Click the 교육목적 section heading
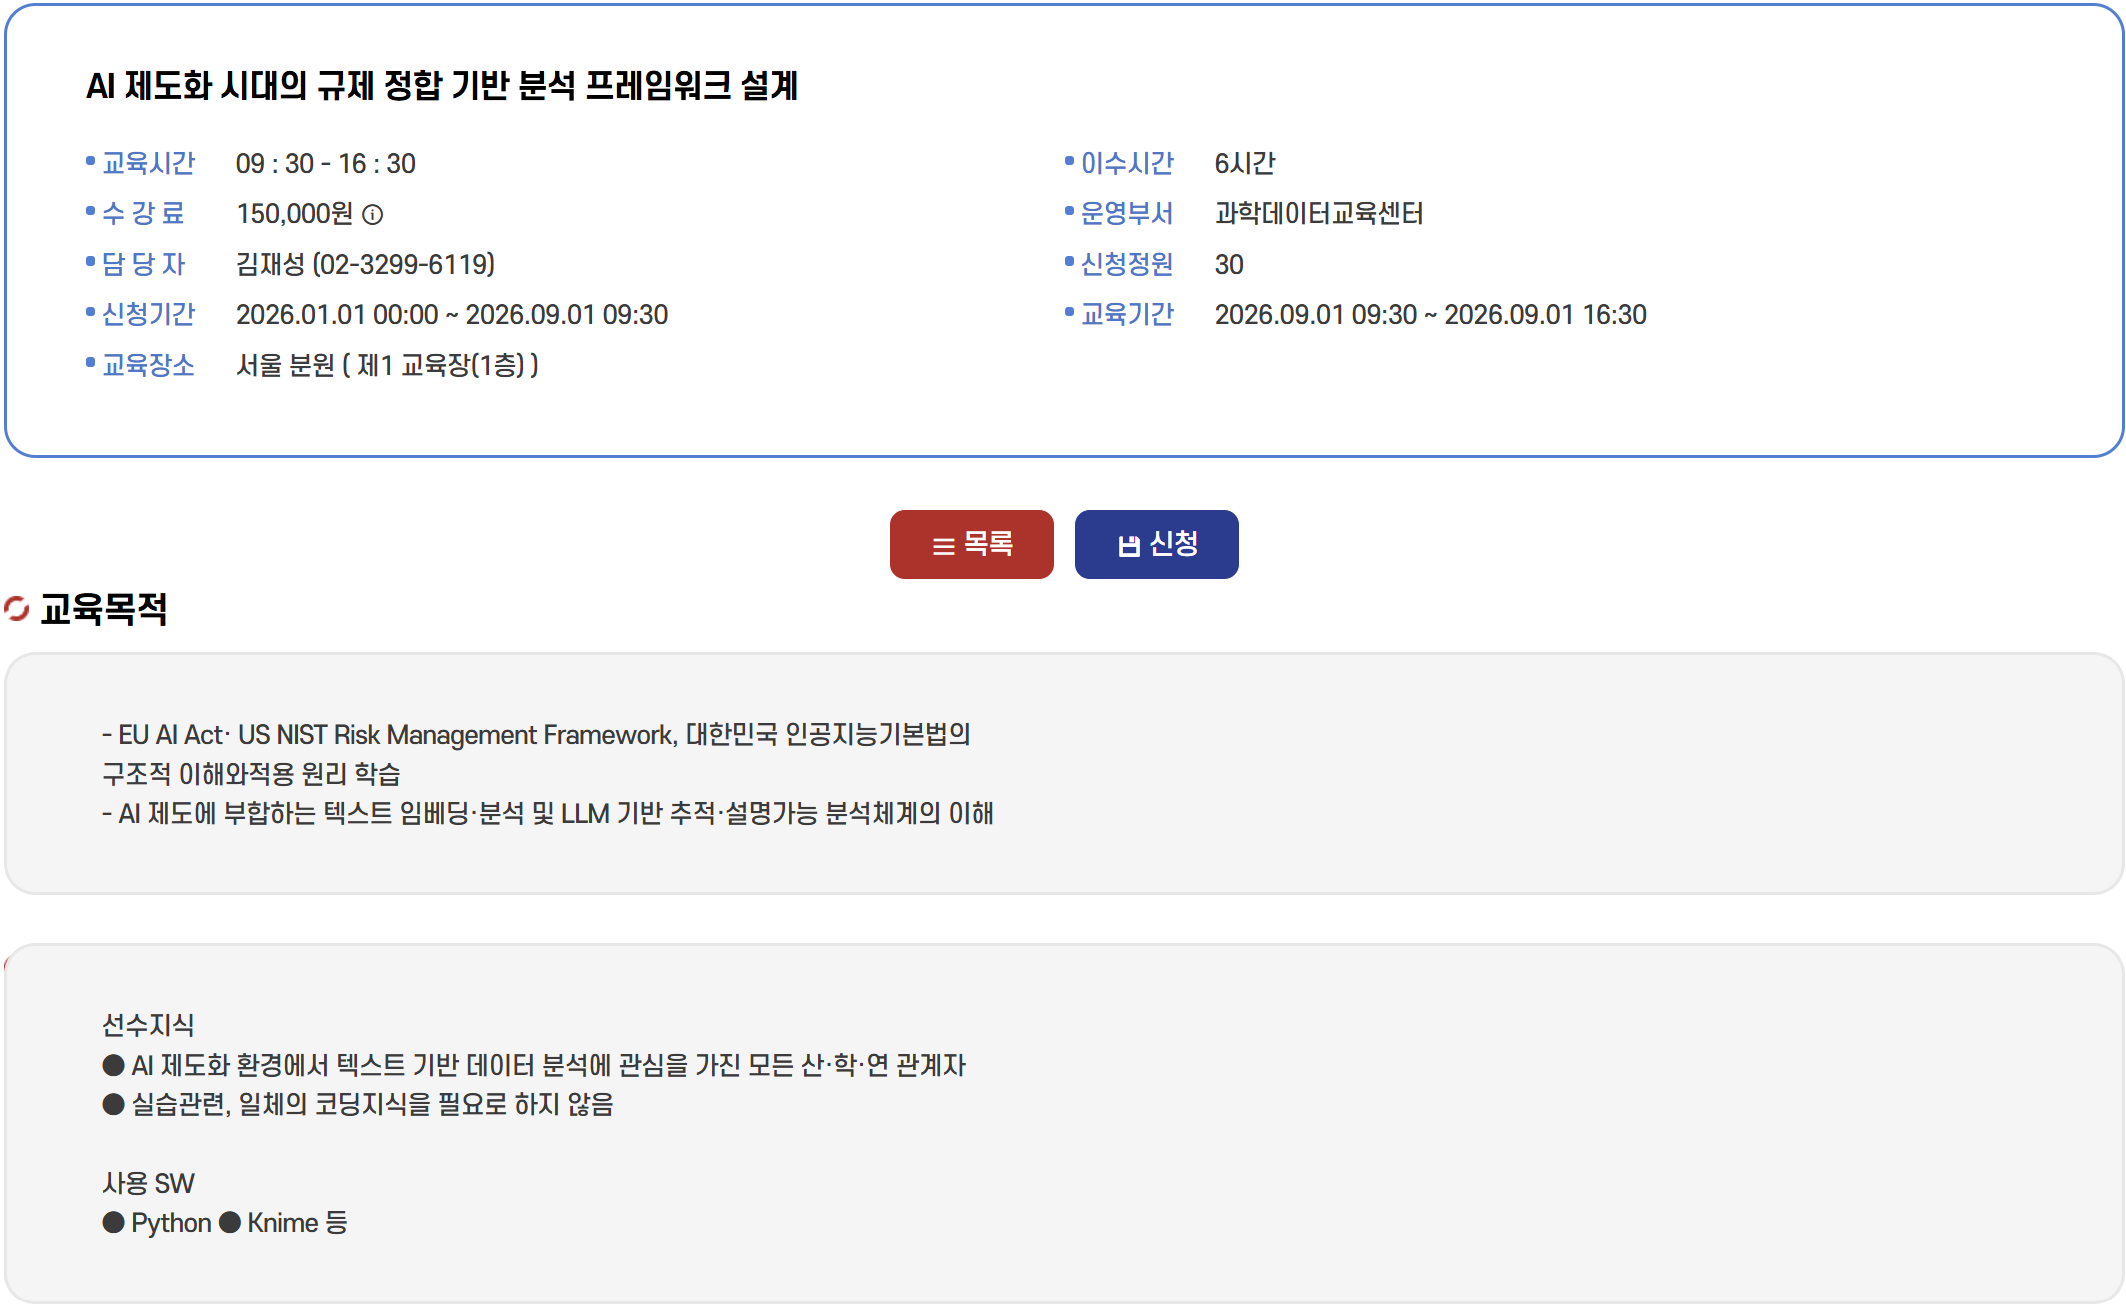Viewport: 2126px width, 1305px height. tap(103, 608)
